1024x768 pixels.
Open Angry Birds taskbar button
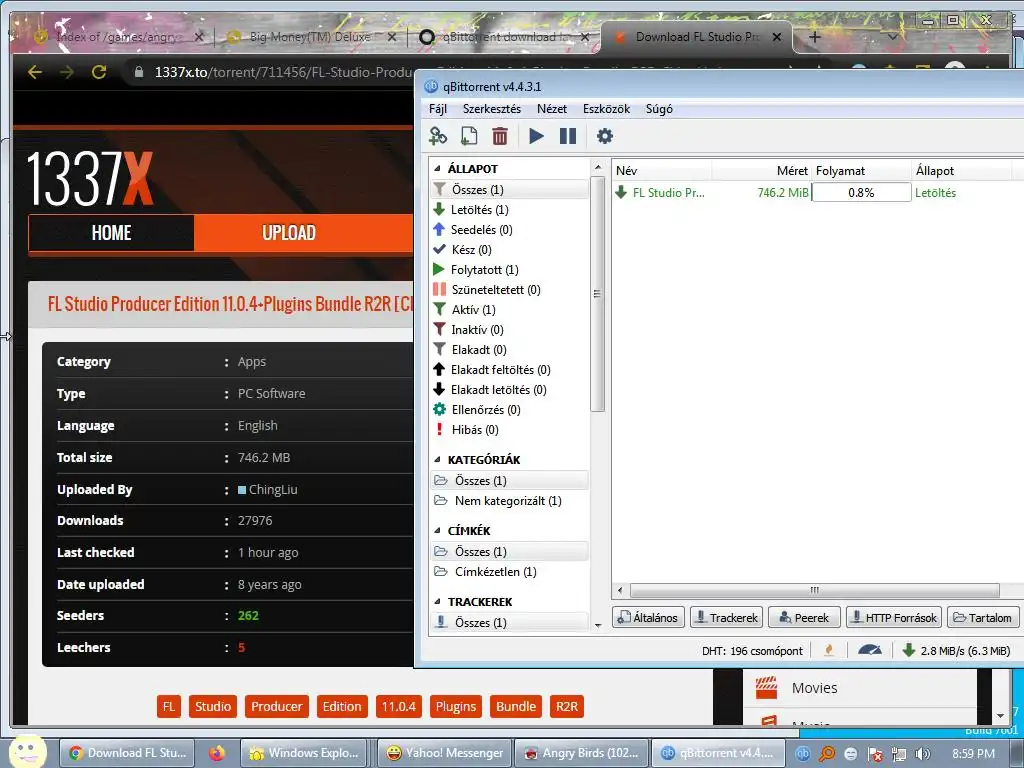click(581, 753)
